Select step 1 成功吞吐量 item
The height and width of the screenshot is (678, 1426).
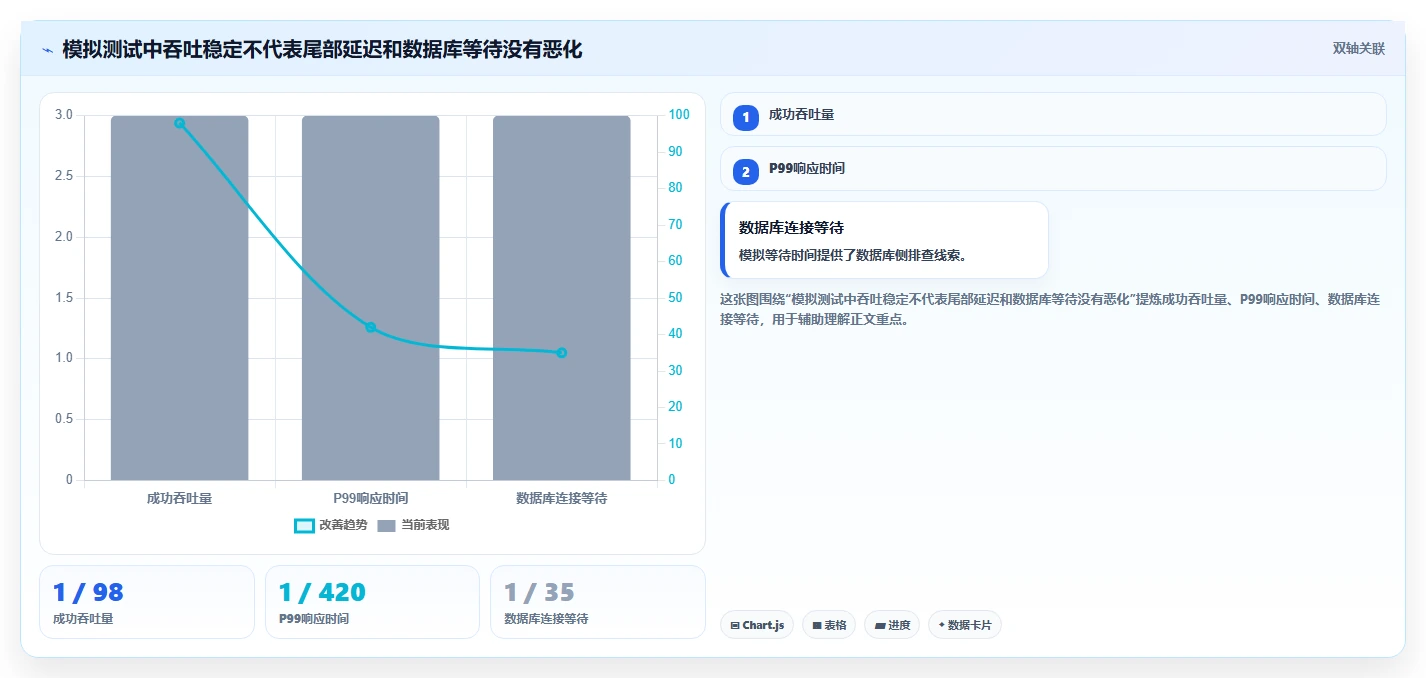pos(1053,114)
